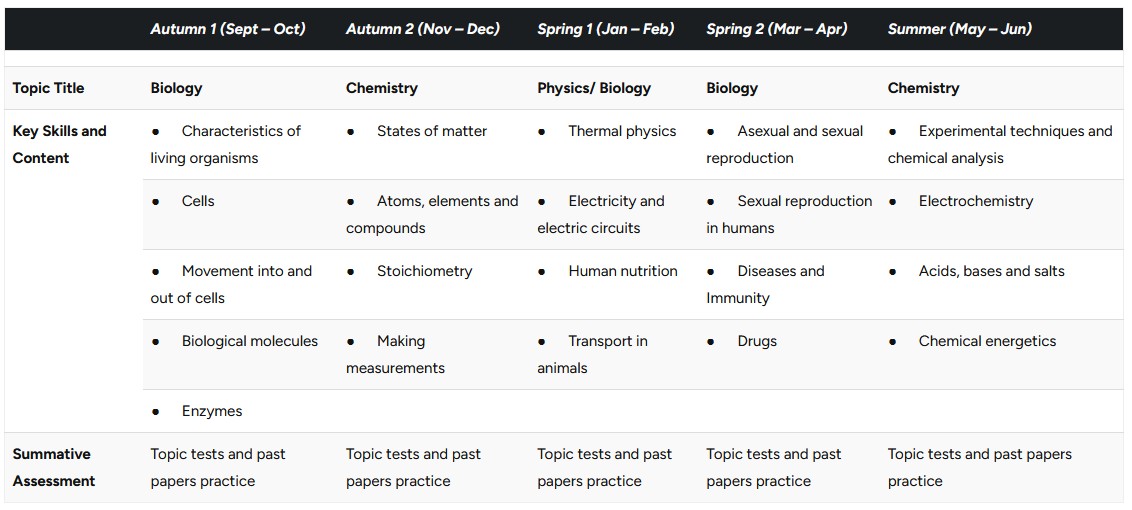
Task: Click the Electrochemistry entry
Action: pyautogui.click(x=976, y=201)
